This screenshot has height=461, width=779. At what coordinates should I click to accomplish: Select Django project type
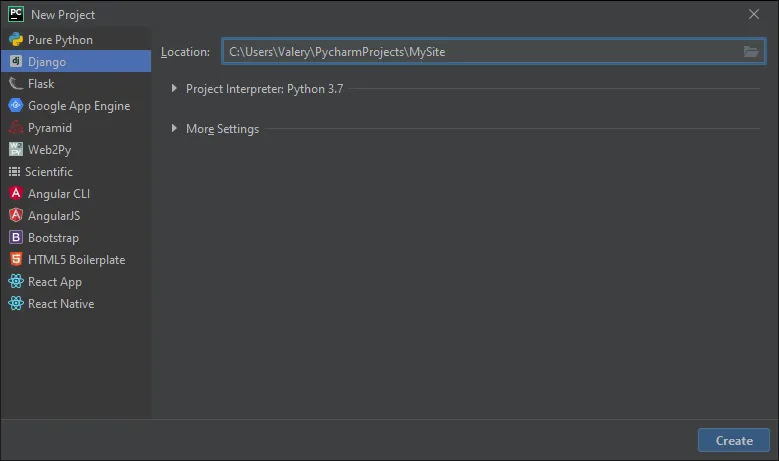point(47,62)
